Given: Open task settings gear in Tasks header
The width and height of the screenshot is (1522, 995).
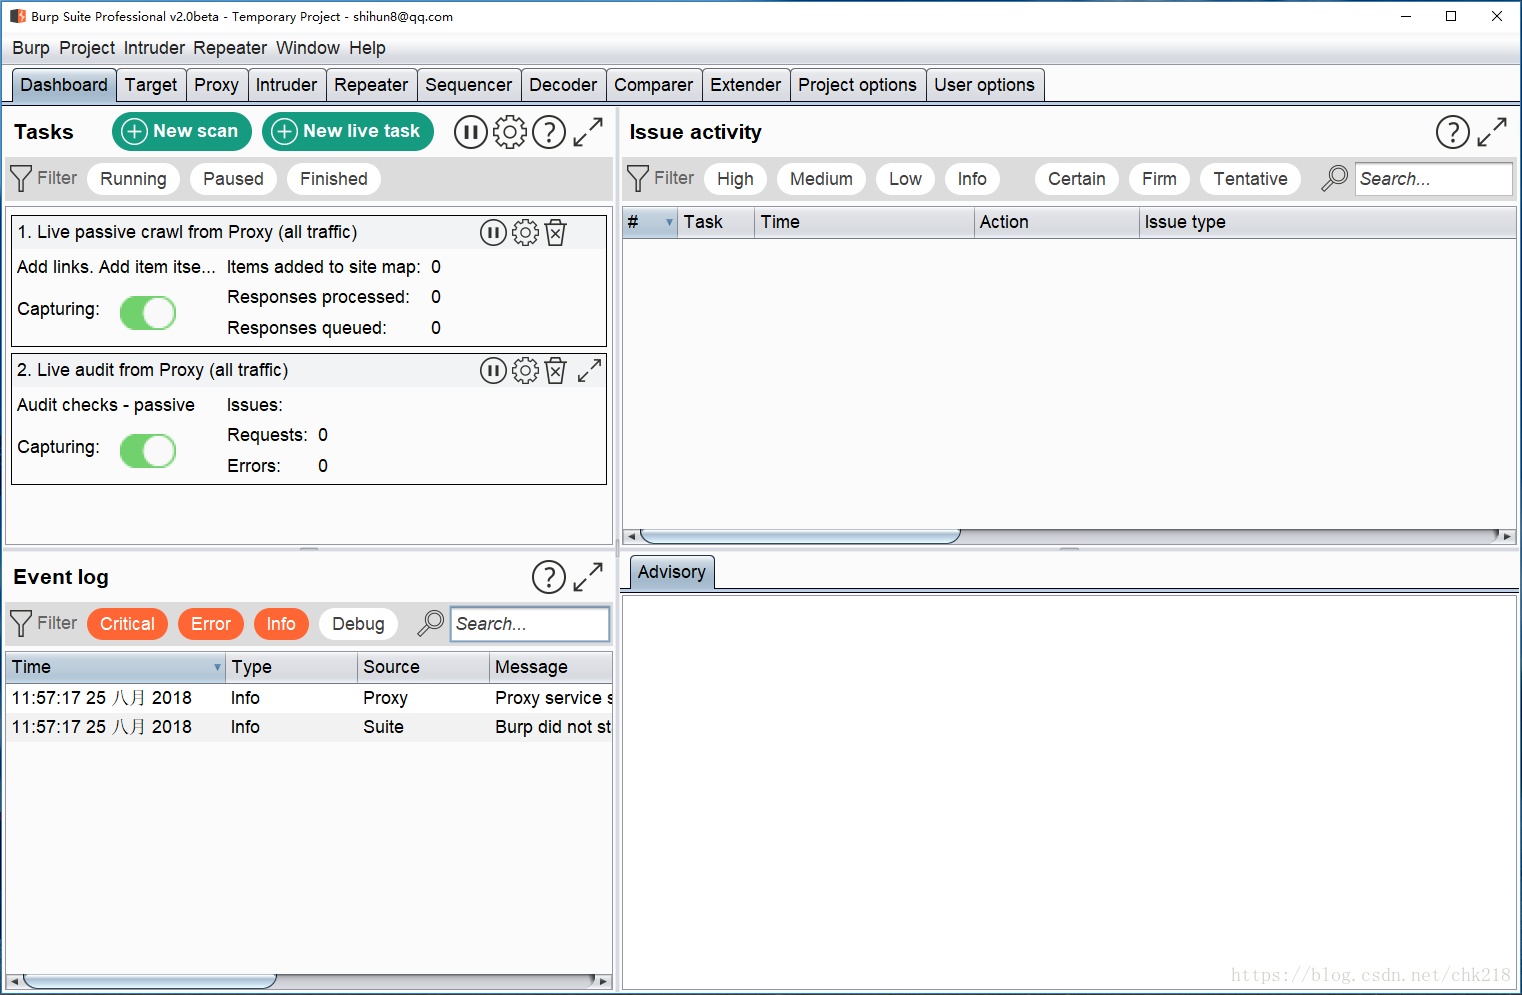Looking at the screenshot, I should (510, 132).
